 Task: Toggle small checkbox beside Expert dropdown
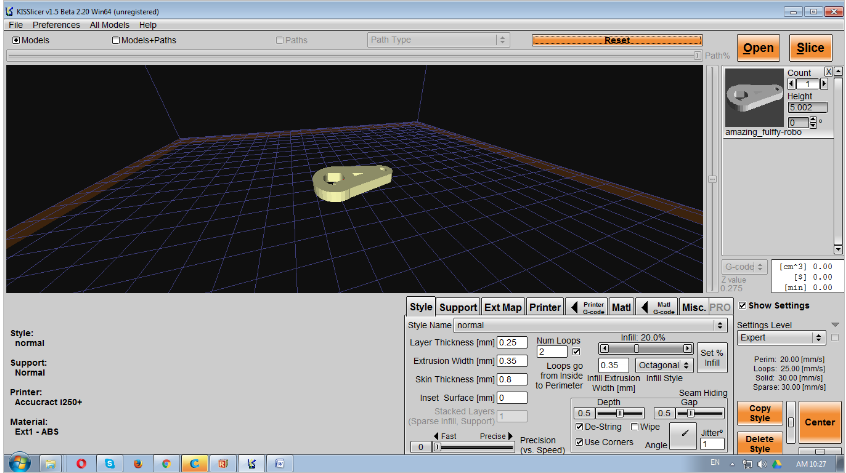pyautogui.click(x=835, y=338)
